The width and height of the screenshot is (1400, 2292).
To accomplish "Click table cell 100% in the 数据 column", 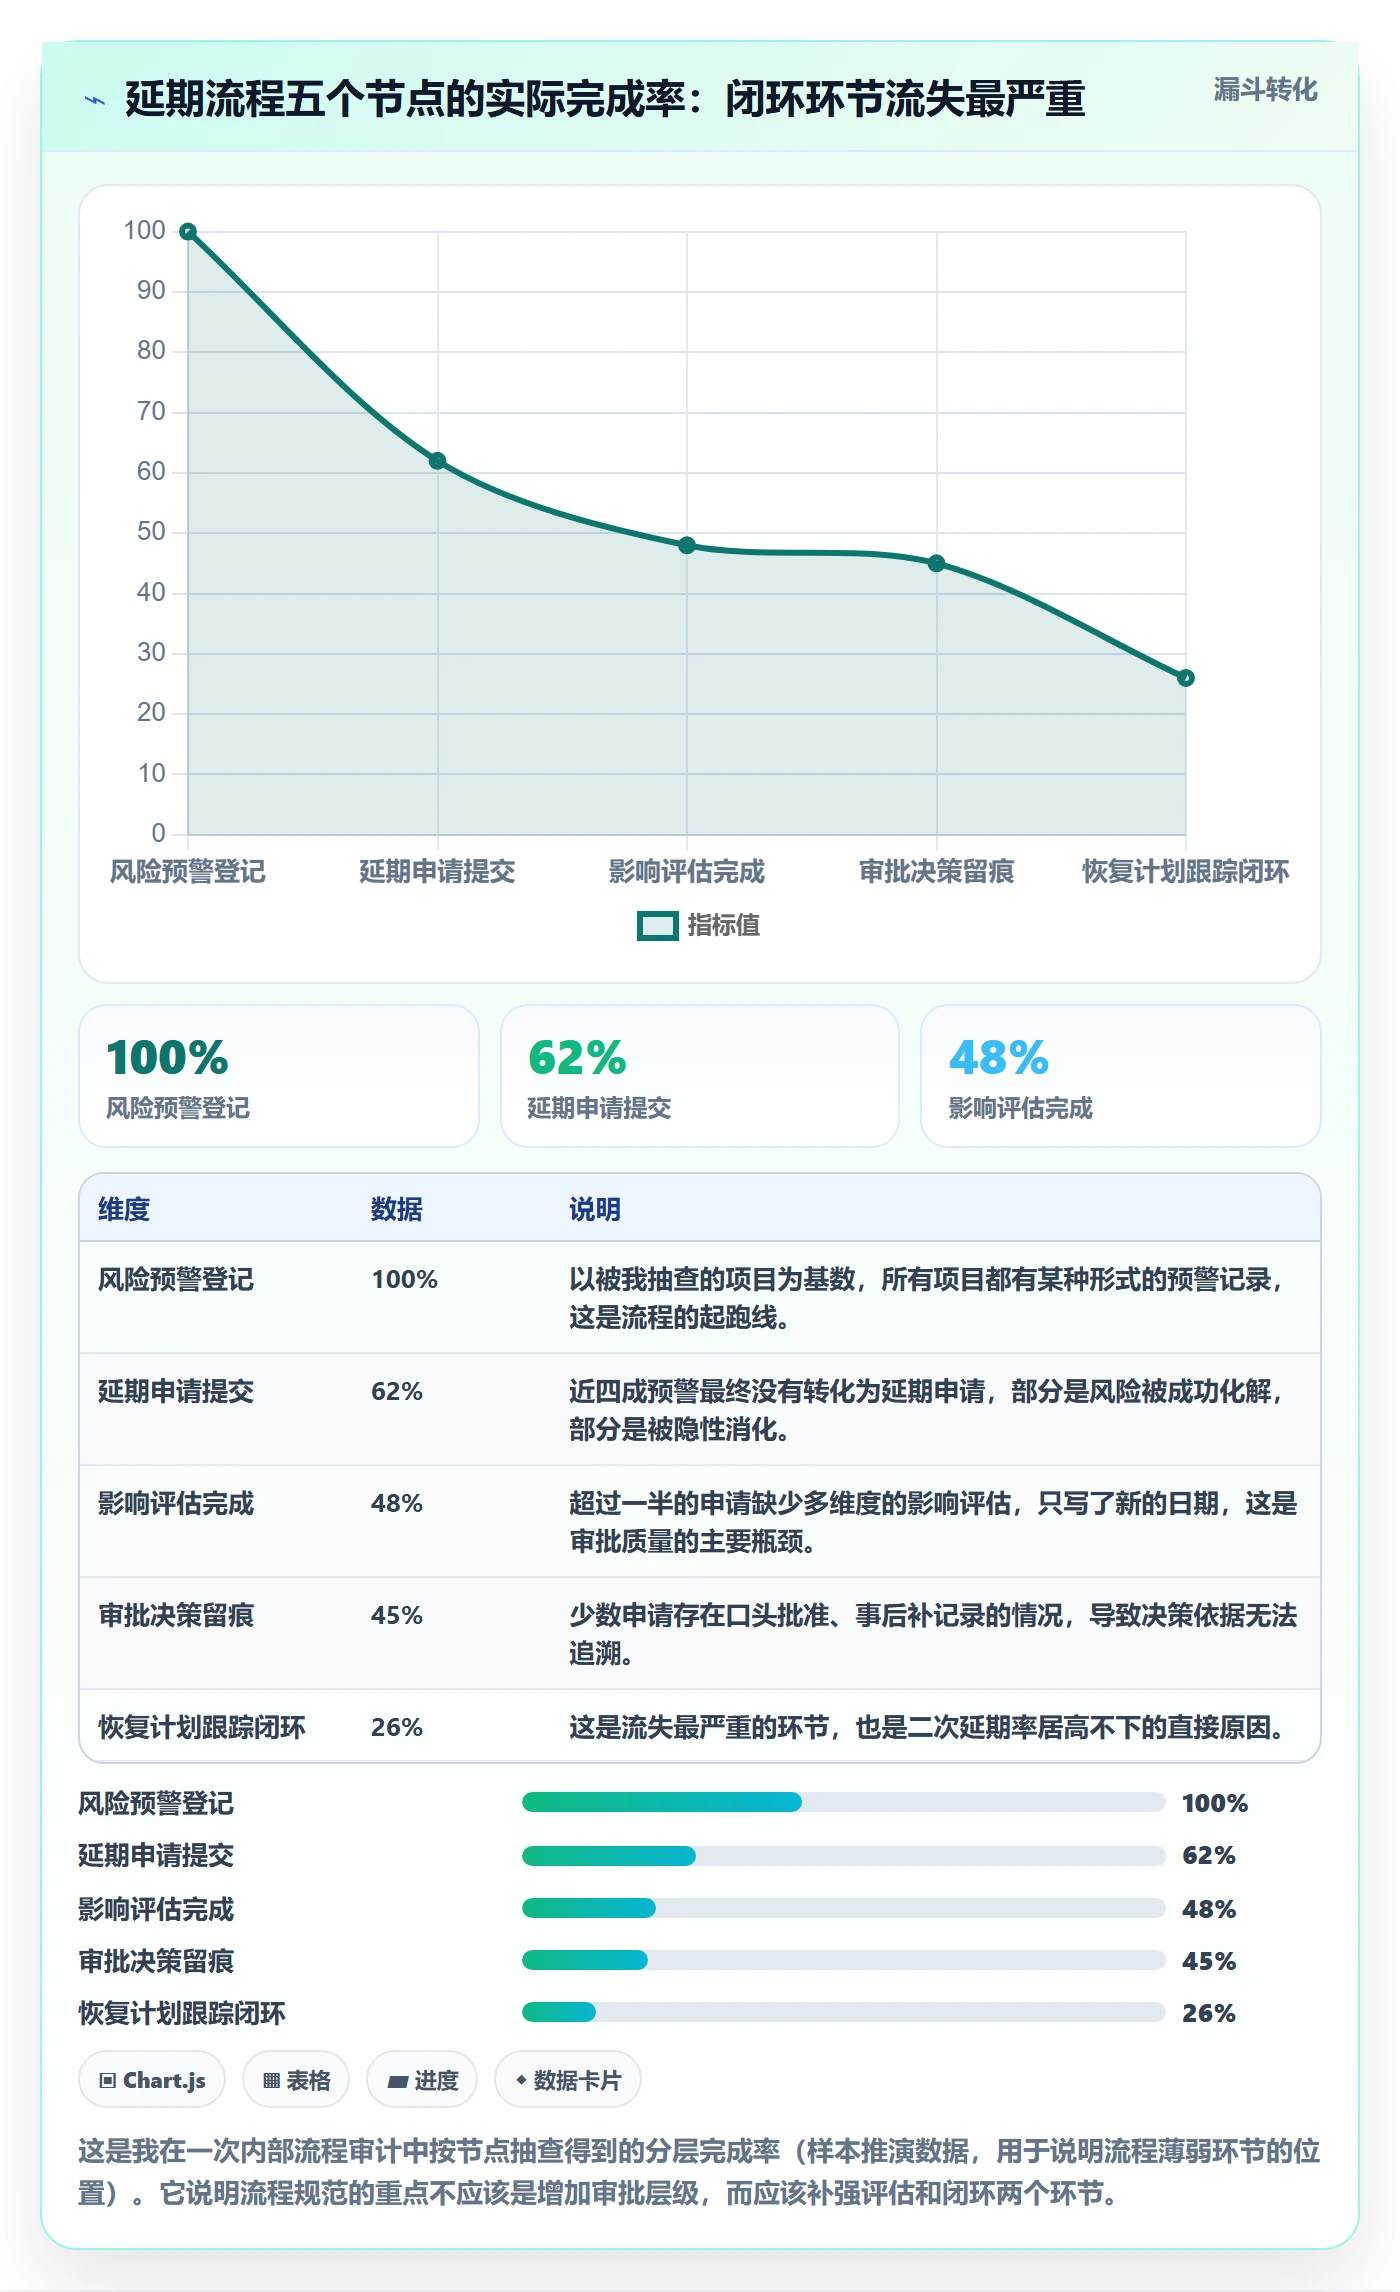I will 405,1279.
